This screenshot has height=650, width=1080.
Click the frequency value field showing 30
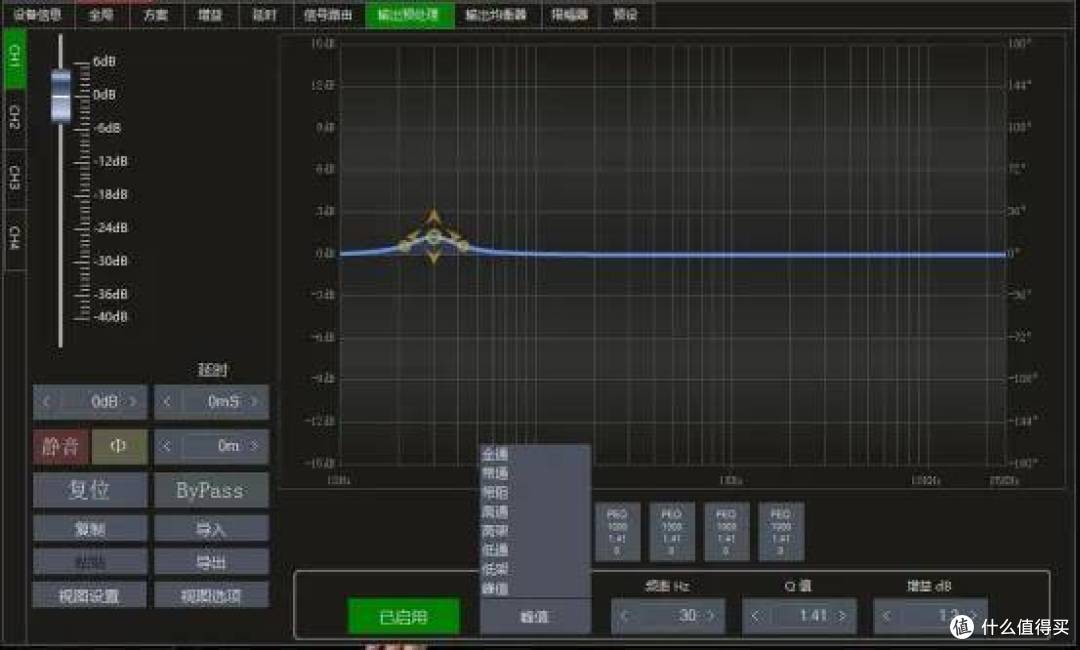pyautogui.click(x=668, y=616)
